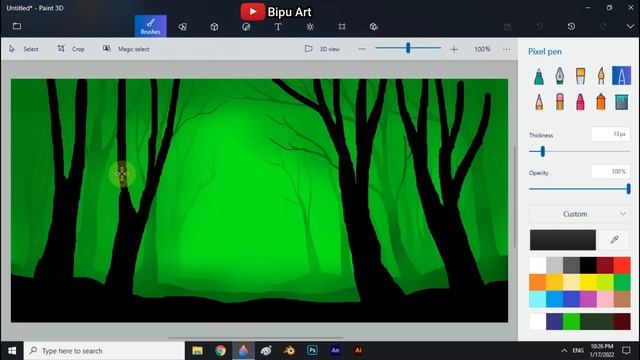
Task: Expand the top bar chevron
Action: coord(630,27)
